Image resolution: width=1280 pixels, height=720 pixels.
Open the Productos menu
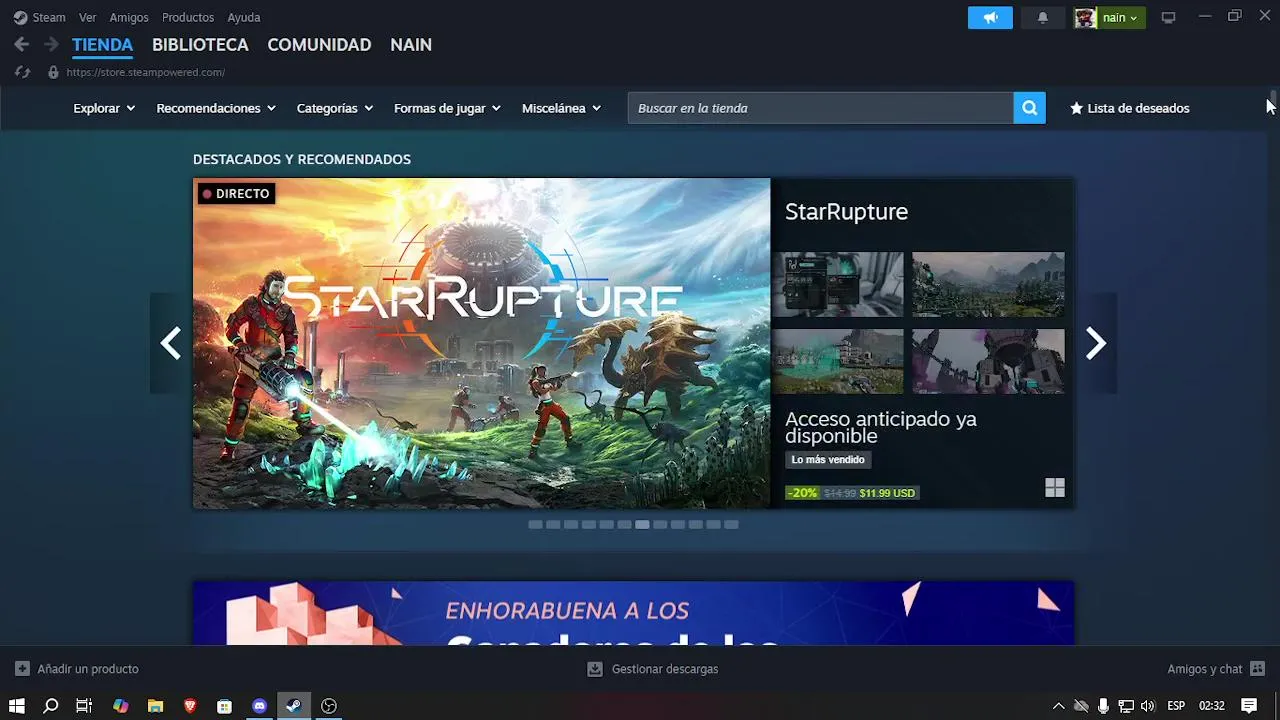[188, 18]
